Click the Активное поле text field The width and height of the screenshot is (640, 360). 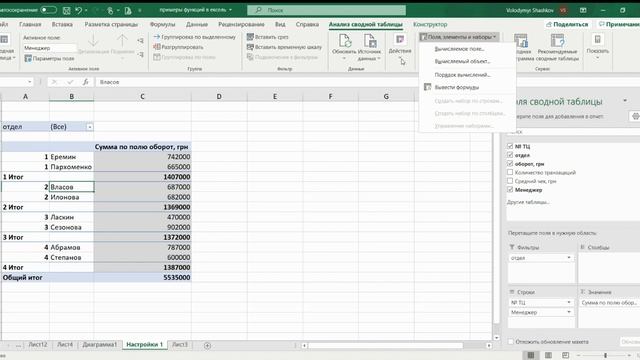pyautogui.click(x=49, y=48)
